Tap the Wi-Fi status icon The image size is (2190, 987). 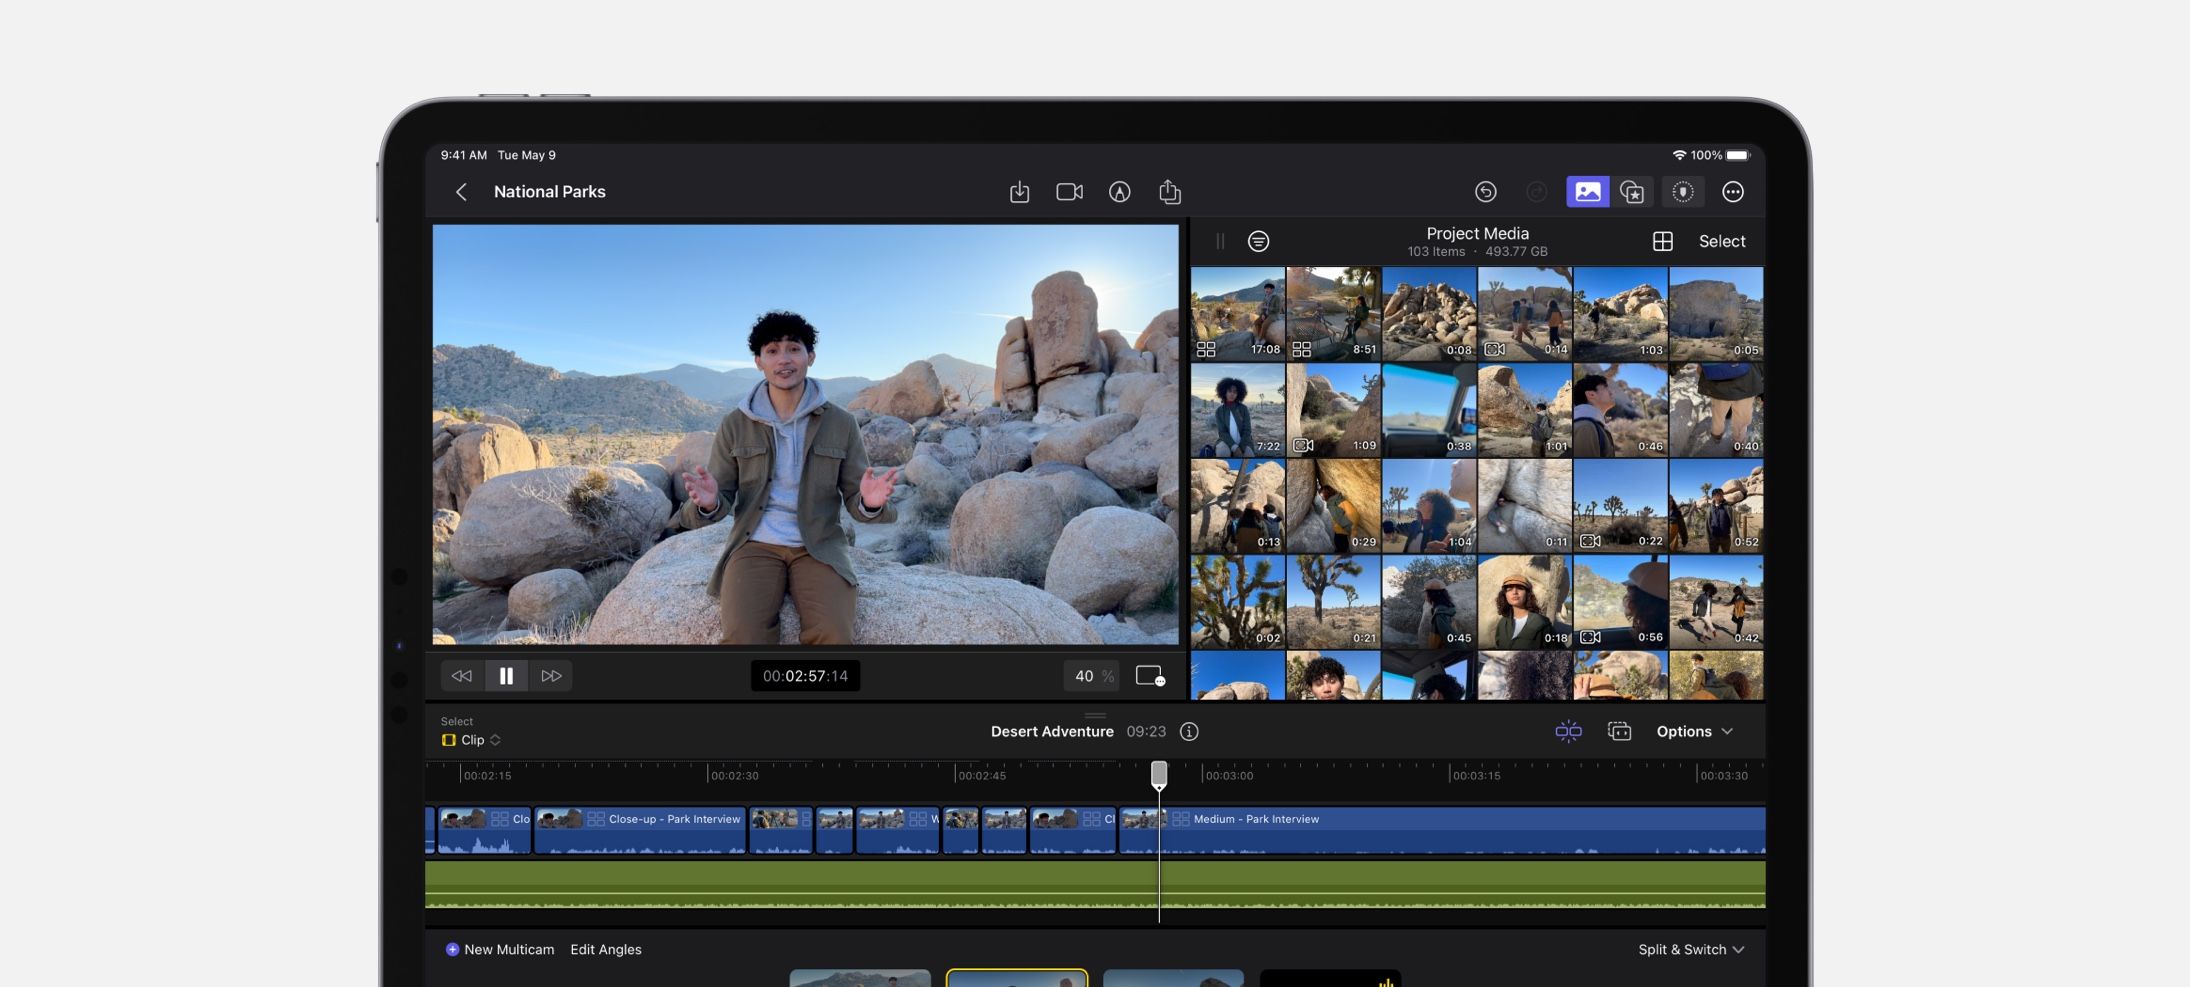coord(1679,155)
